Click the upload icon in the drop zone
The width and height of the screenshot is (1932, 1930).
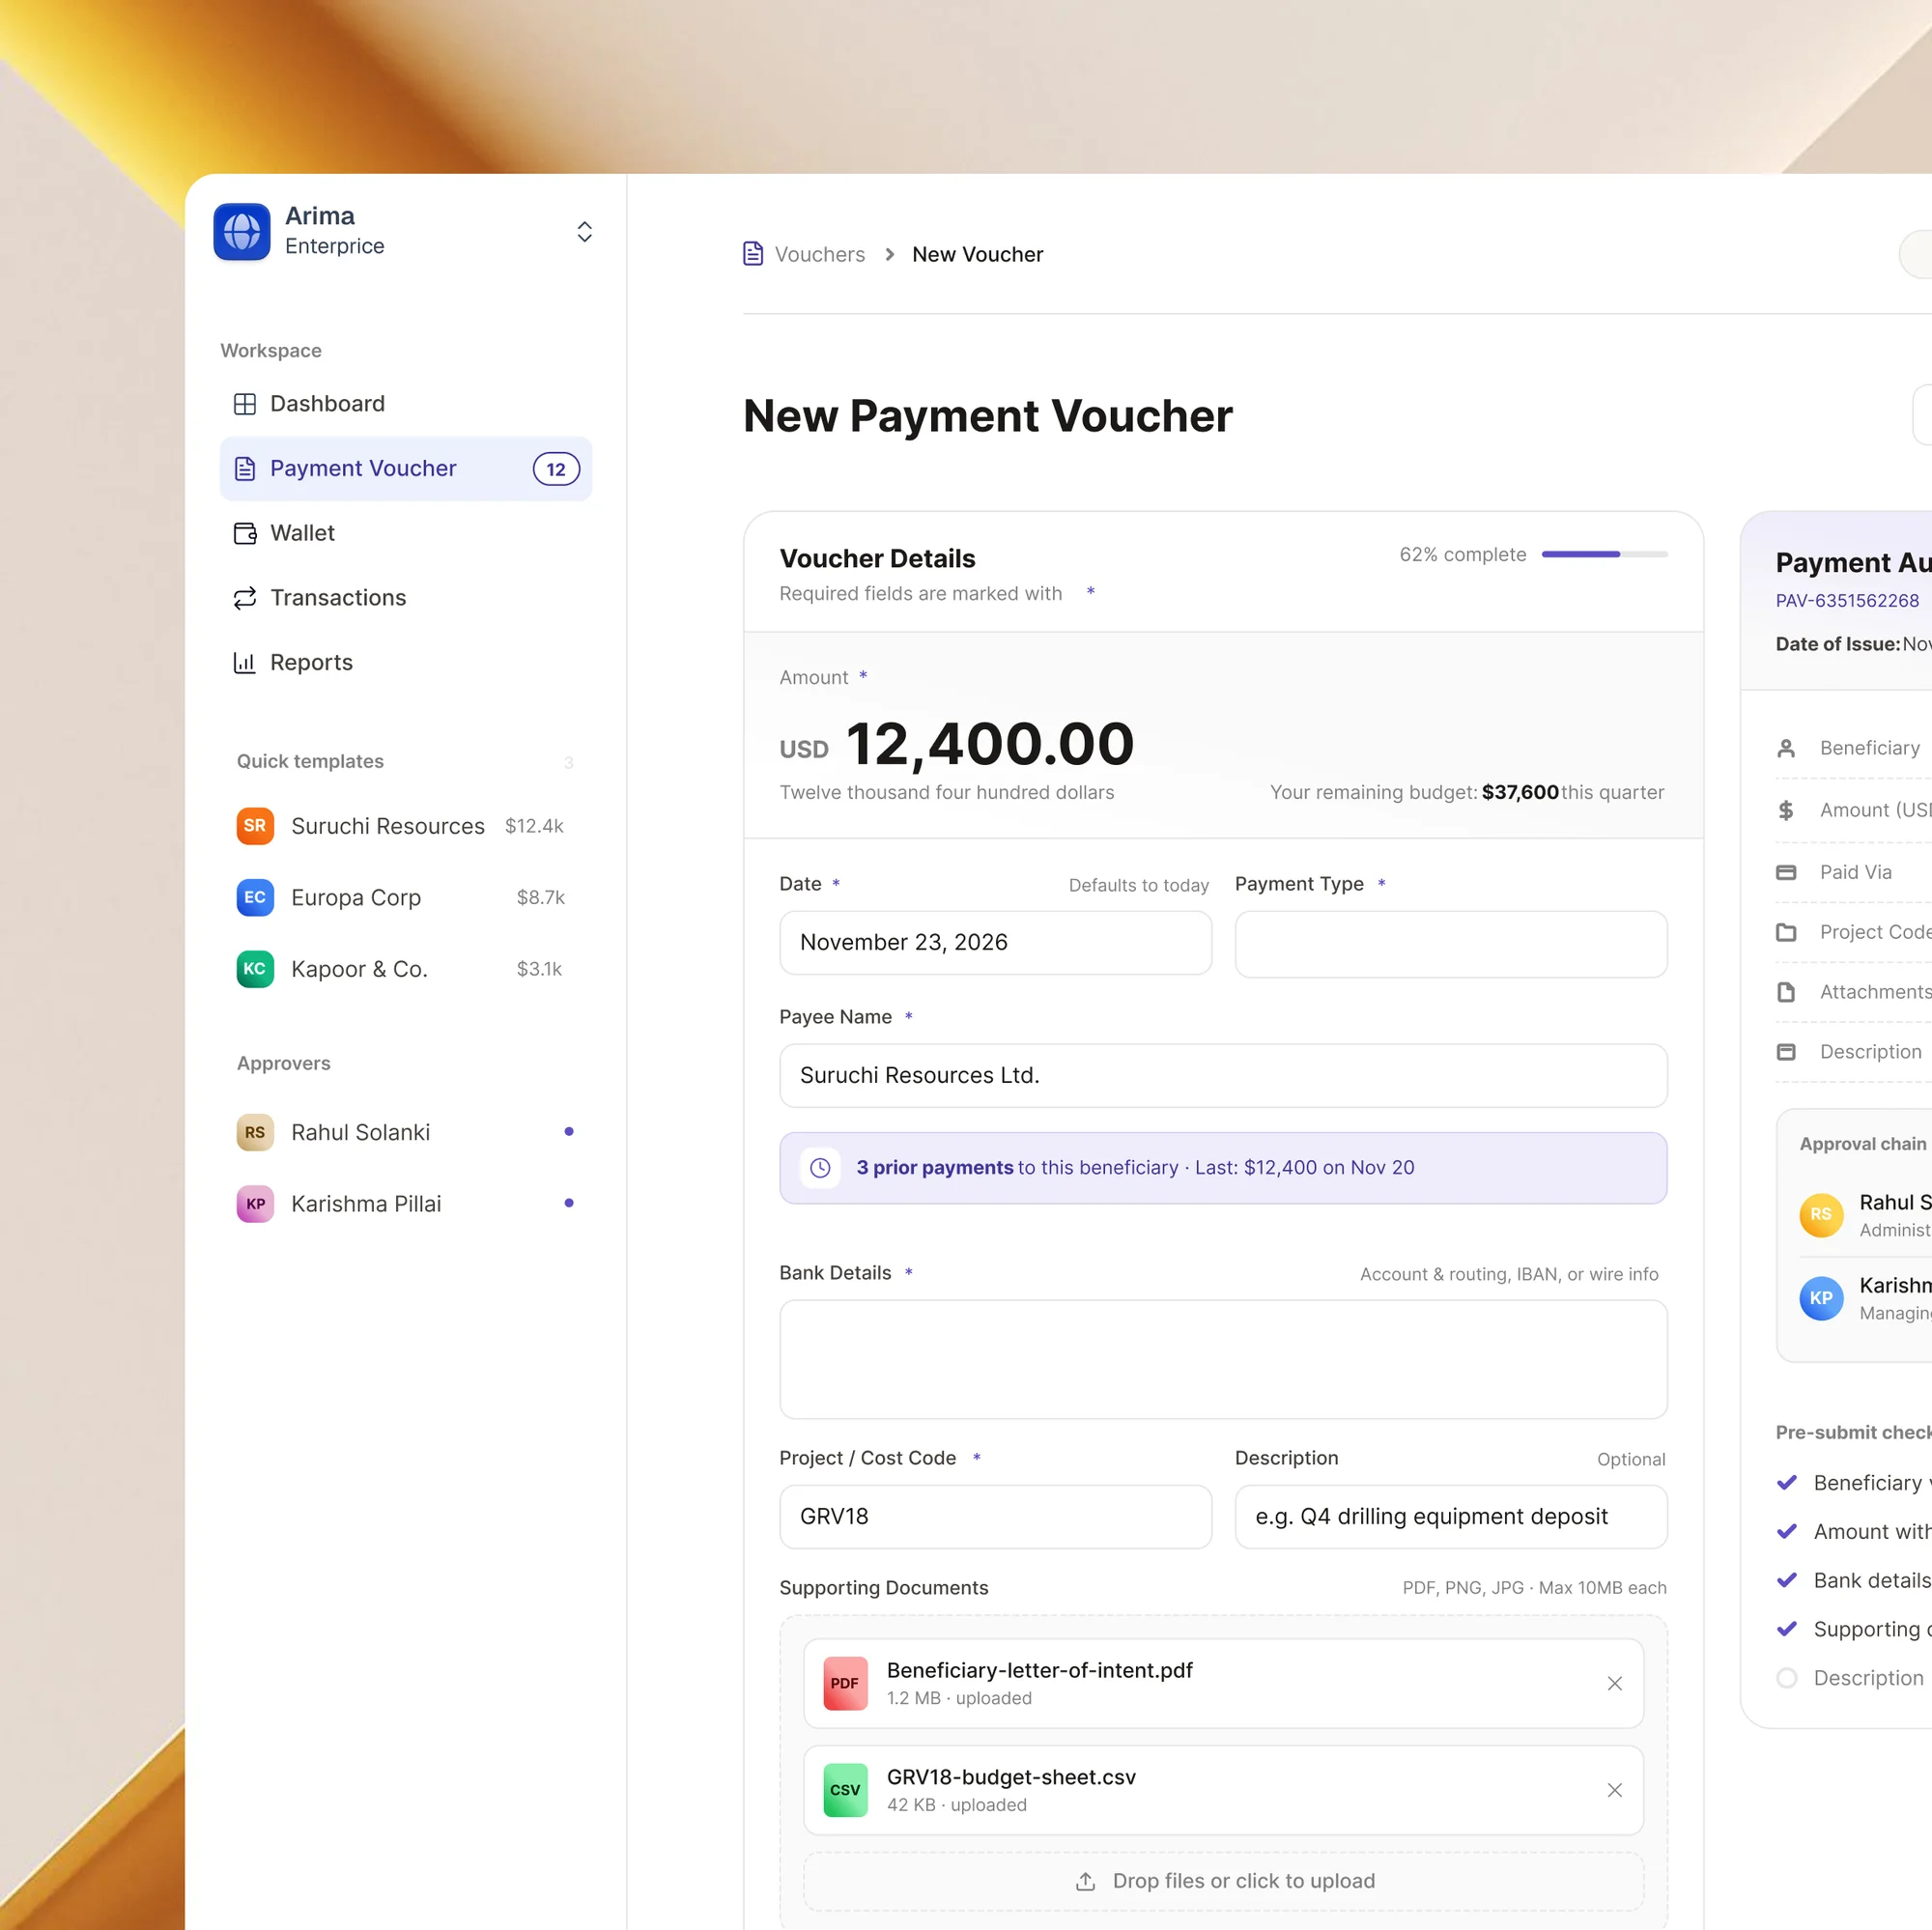point(1085,1881)
